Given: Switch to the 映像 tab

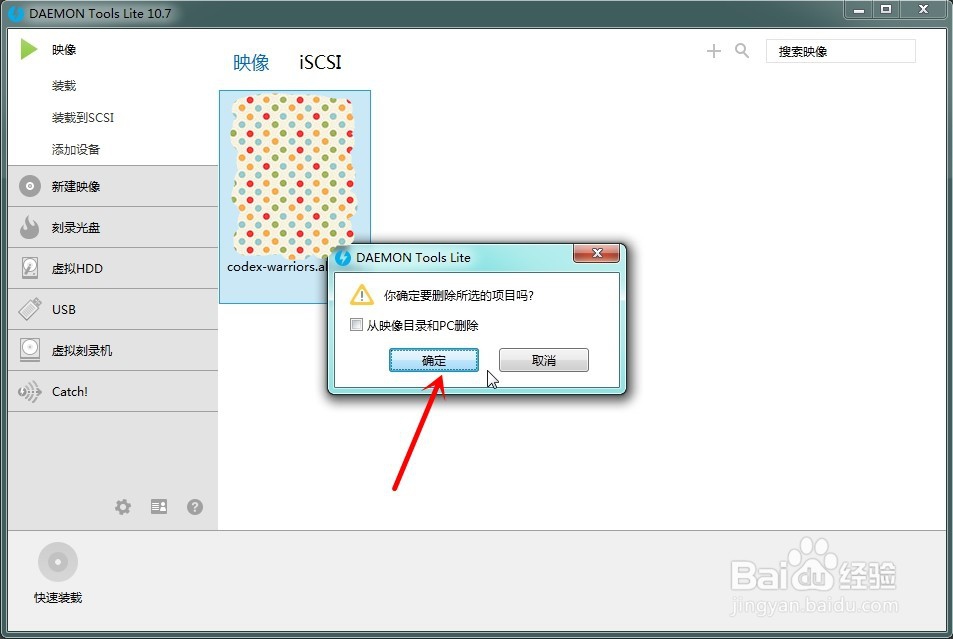Looking at the screenshot, I should click(x=251, y=62).
